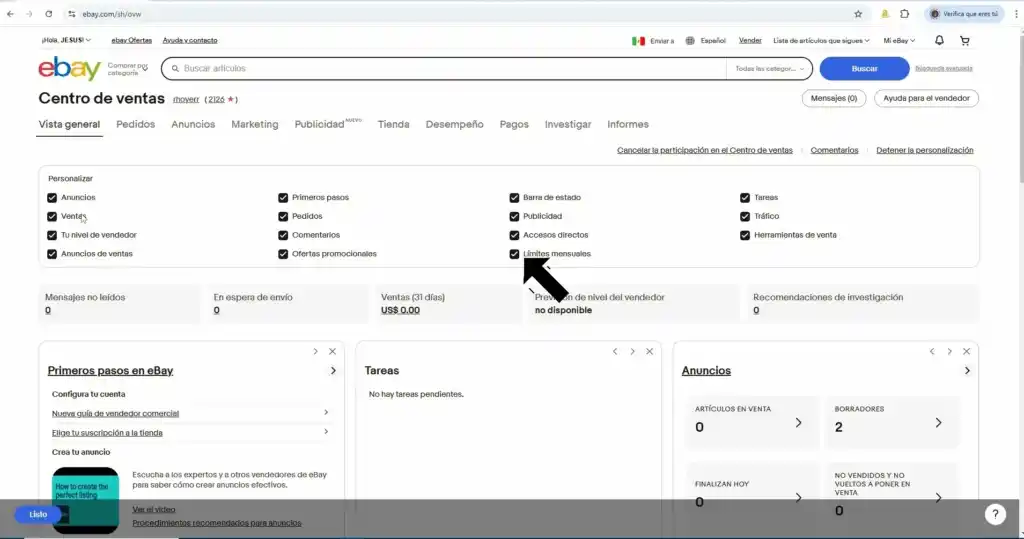
Task: Click the Ver el video link
Action: tap(153, 510)
